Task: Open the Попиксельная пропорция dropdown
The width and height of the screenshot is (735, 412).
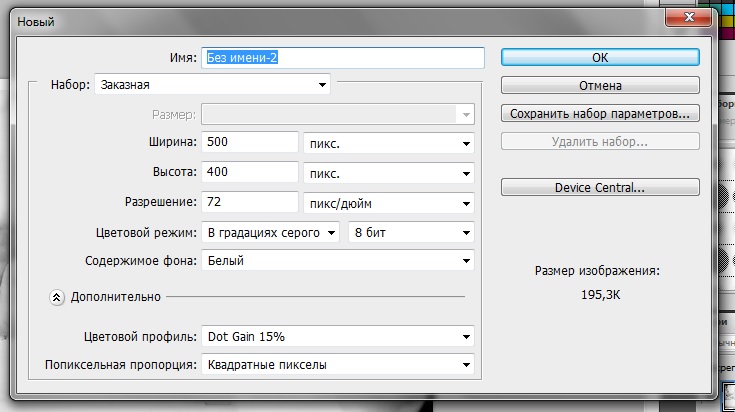Action: coord(337,365)
